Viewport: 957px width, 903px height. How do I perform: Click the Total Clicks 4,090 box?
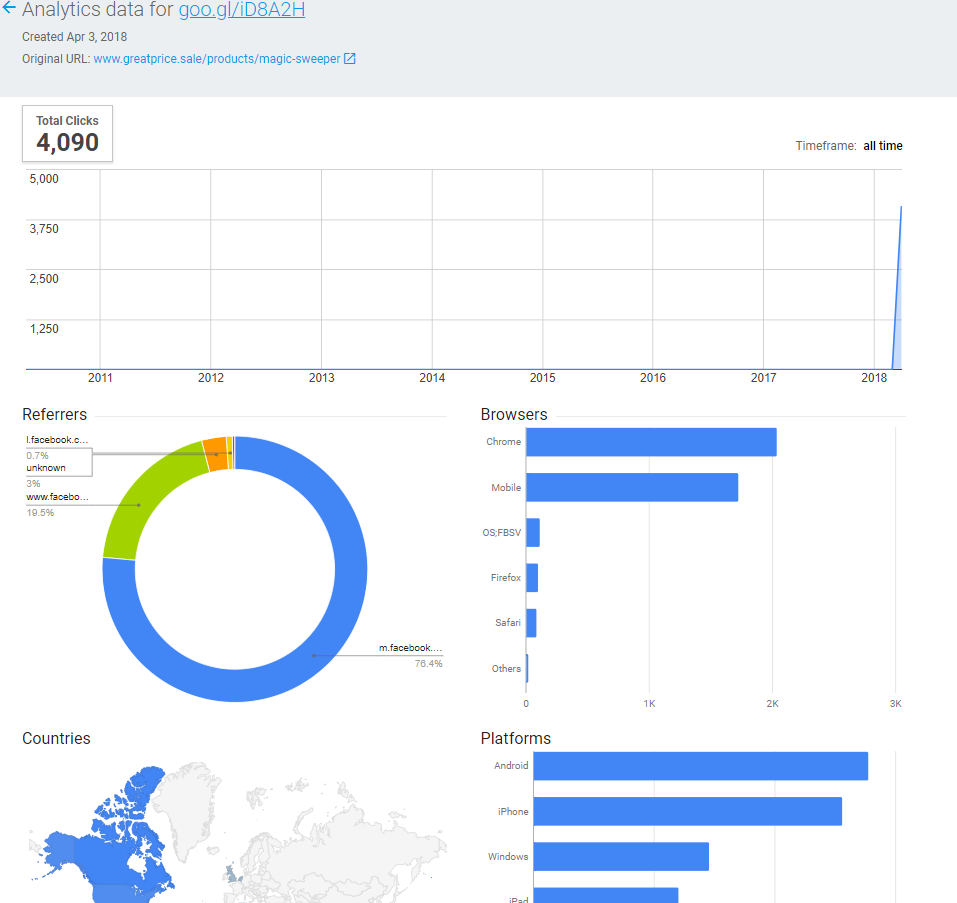pyautogui.click(x=67, y=133)
